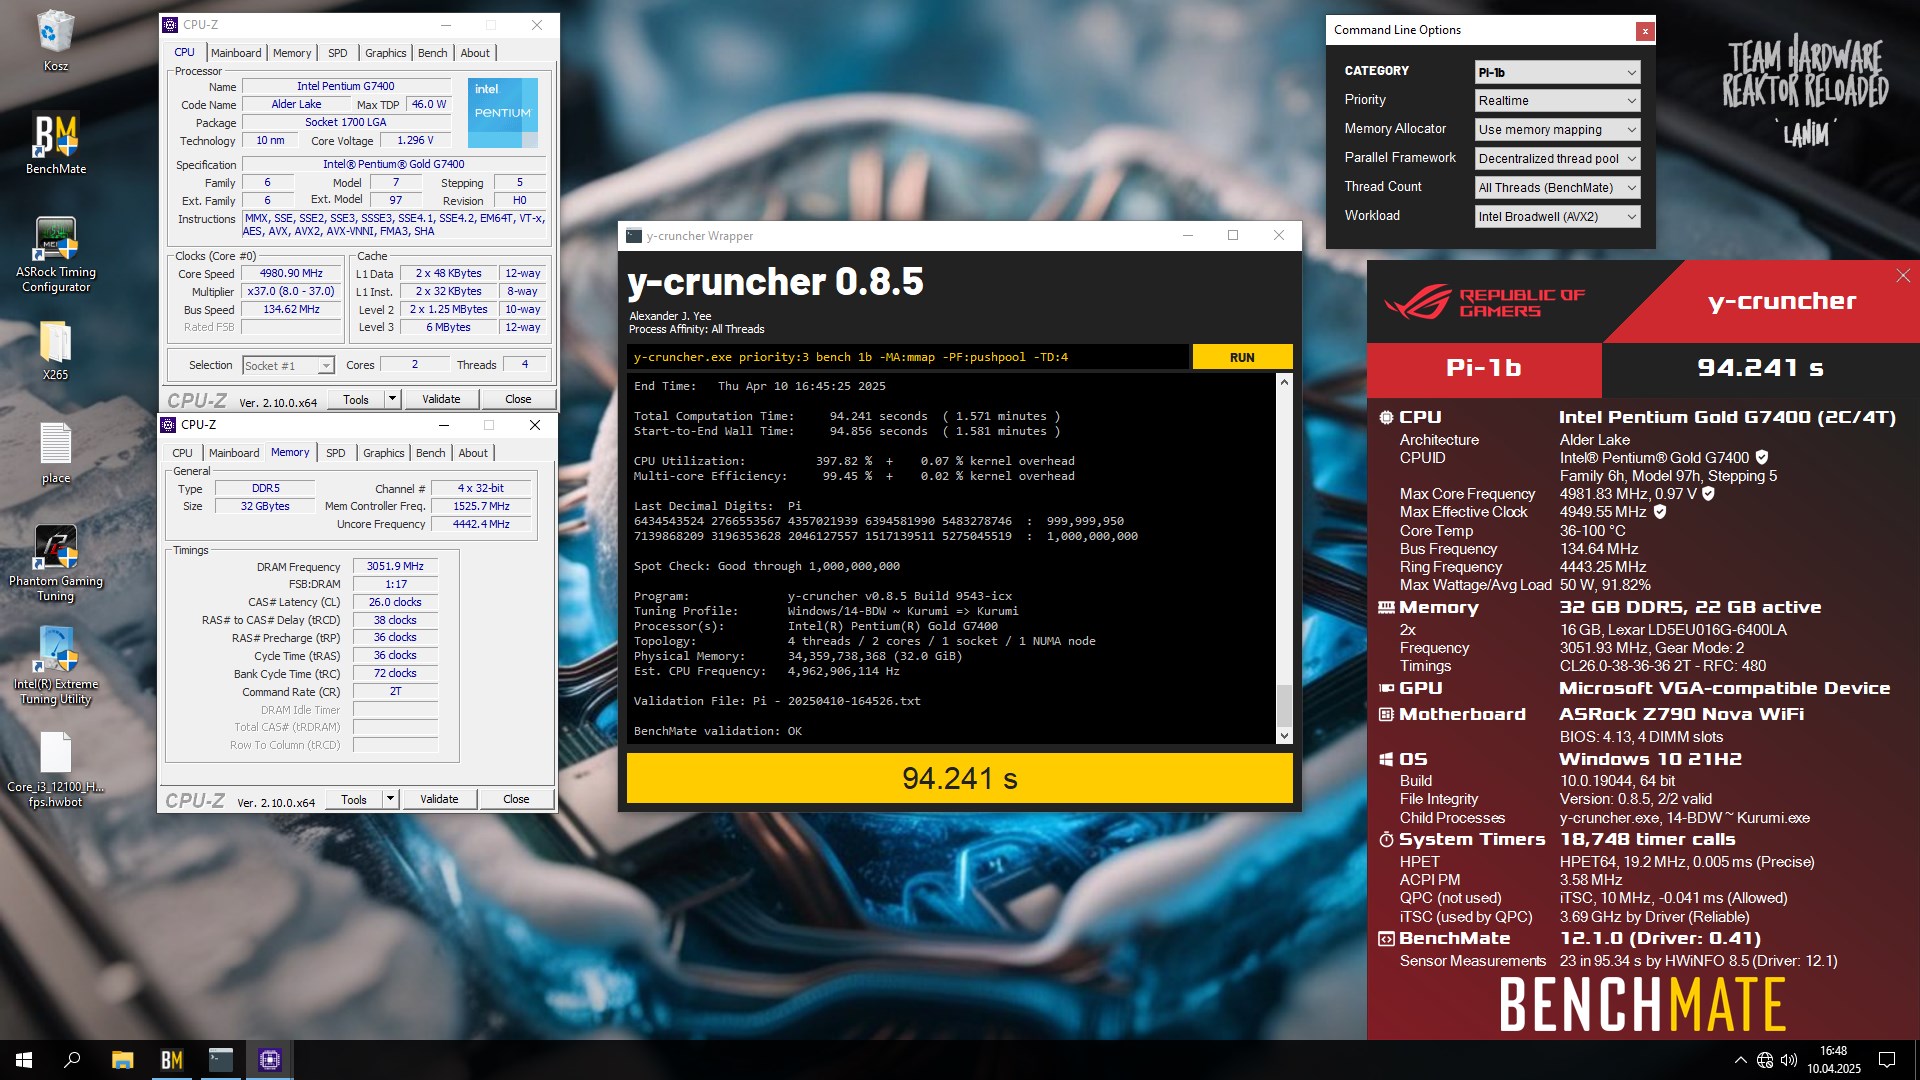This screenshot has height=1080, width=1920.
Task: Show hidden tray icons chevron
Action: (1740, 1060)
